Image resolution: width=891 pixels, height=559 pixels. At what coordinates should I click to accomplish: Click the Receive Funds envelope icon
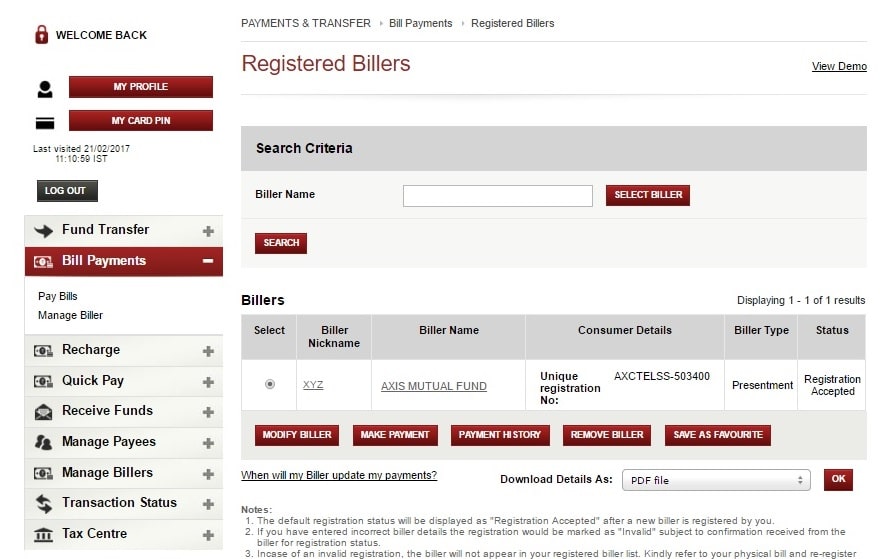43,411
